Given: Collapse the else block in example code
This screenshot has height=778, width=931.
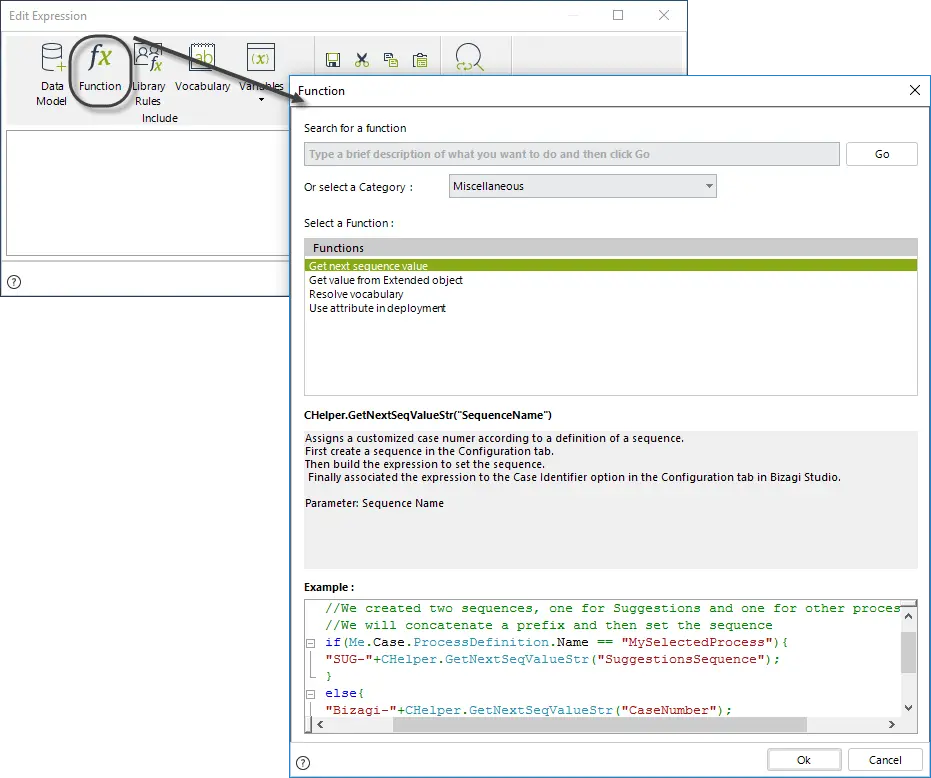Looking at the screenshot, I should [x=310, y=694].
